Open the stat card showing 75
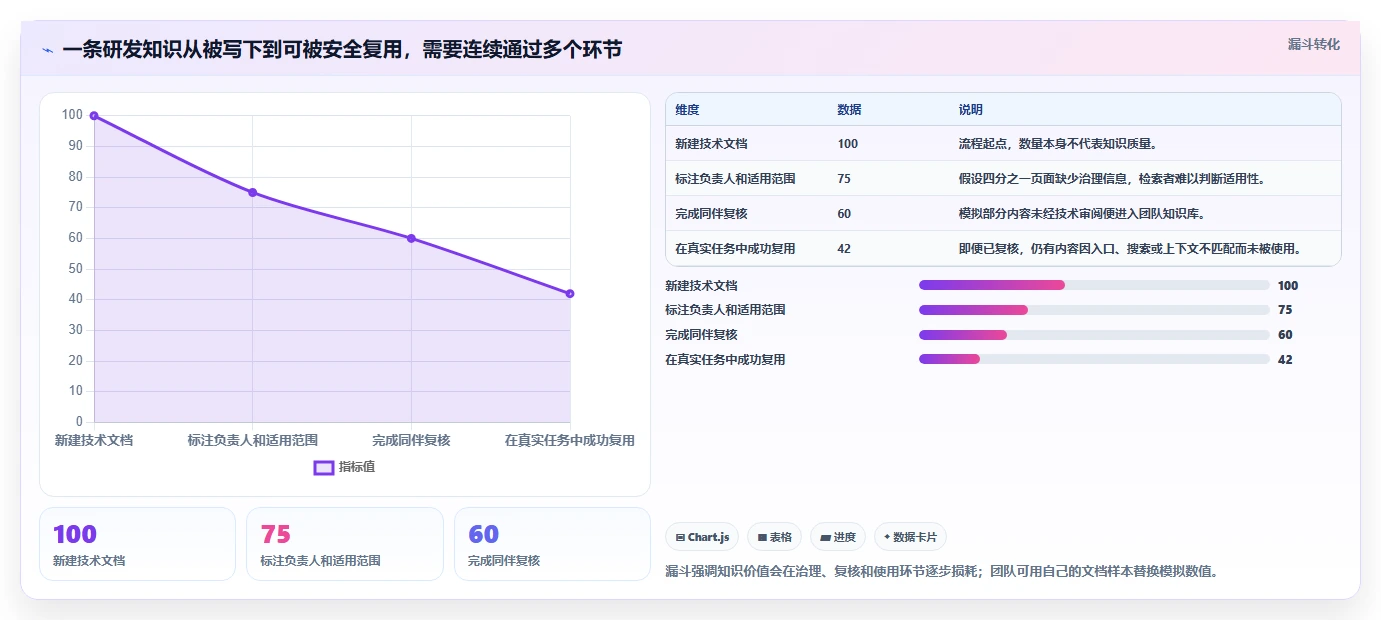Screen dimensions: 1381x620 344,544
